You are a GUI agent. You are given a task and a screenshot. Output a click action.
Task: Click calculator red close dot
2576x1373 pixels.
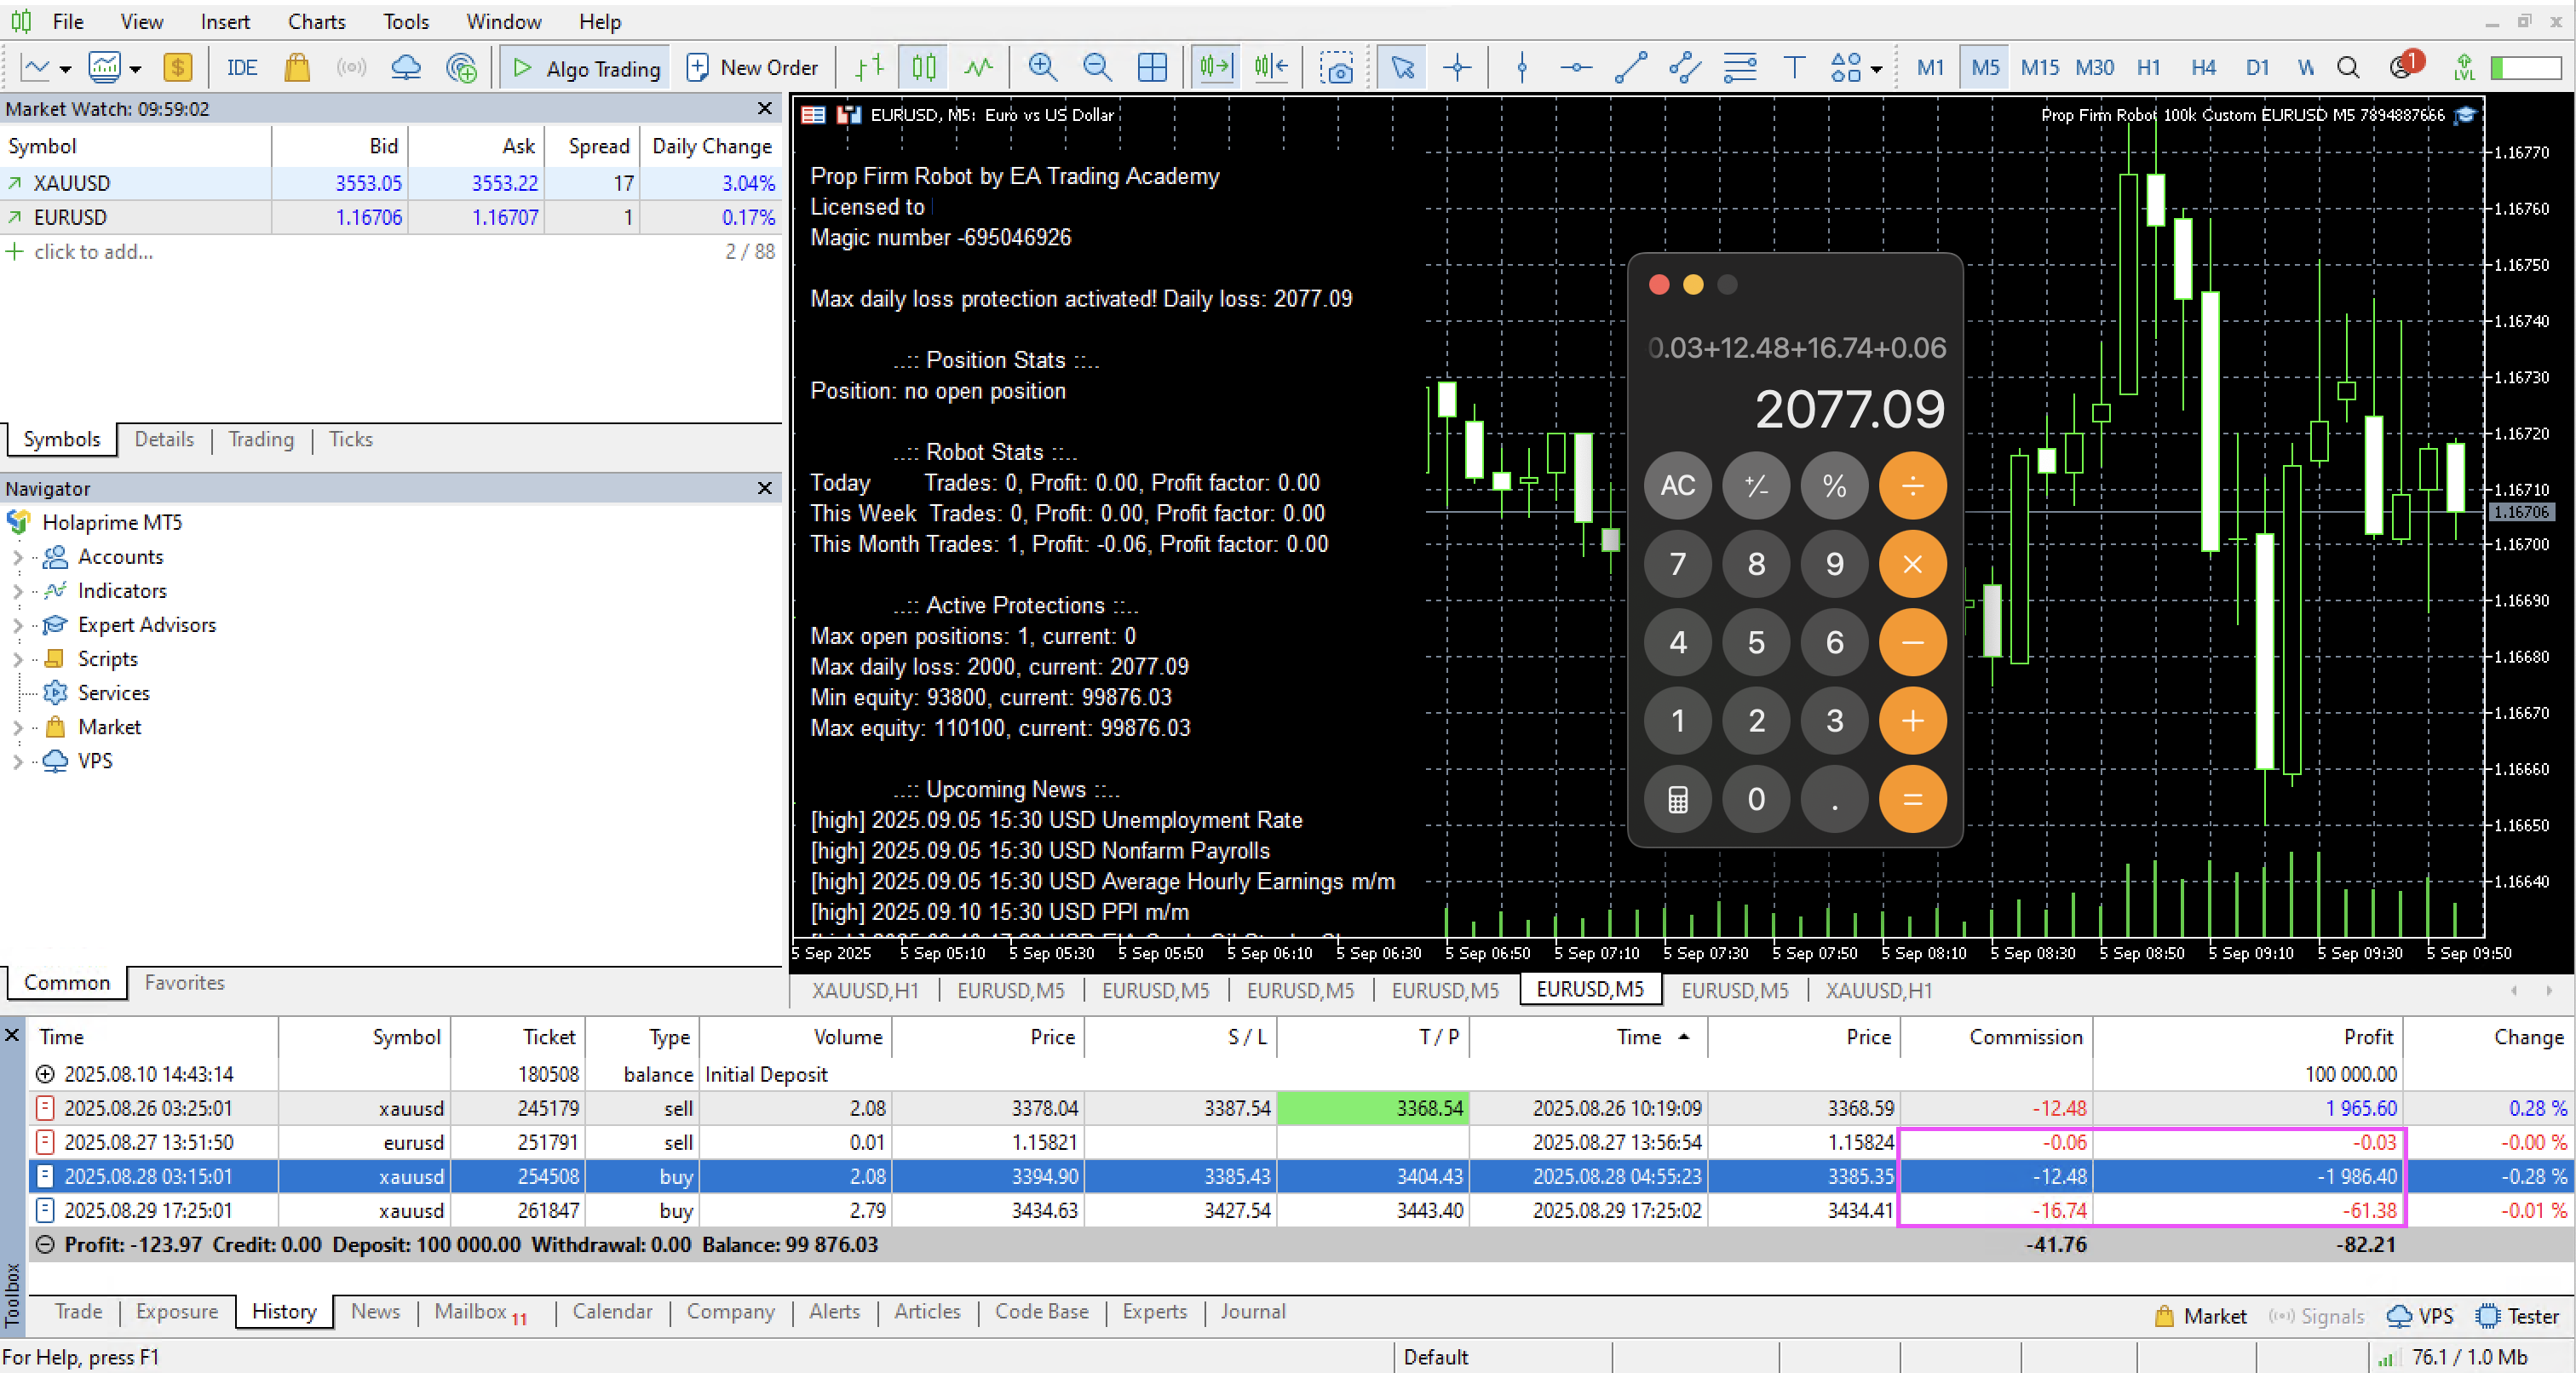click(1659, 285)
